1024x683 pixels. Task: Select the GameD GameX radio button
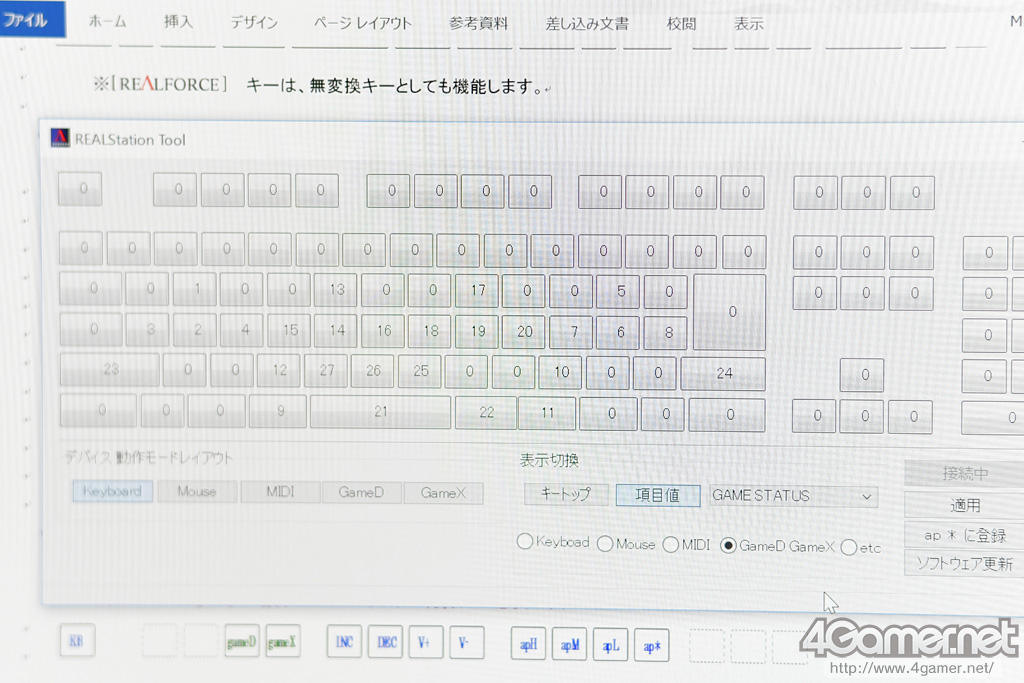click(x=728, y=545)
